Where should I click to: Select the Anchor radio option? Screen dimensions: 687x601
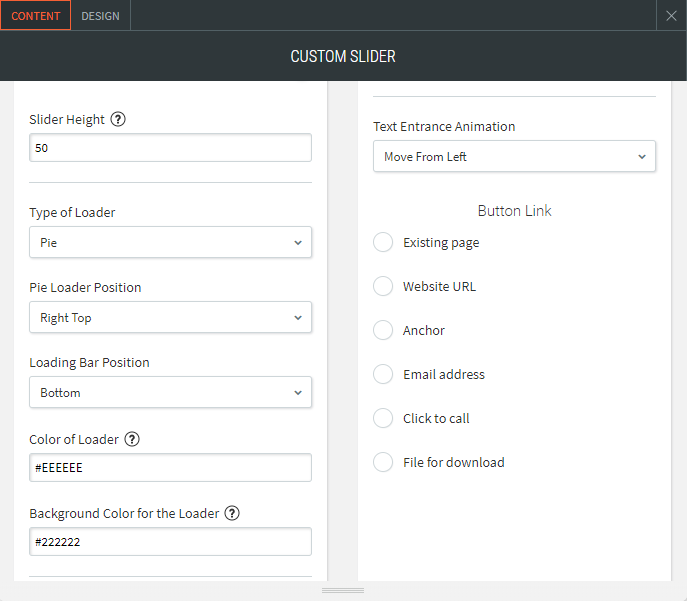(383, 330)
